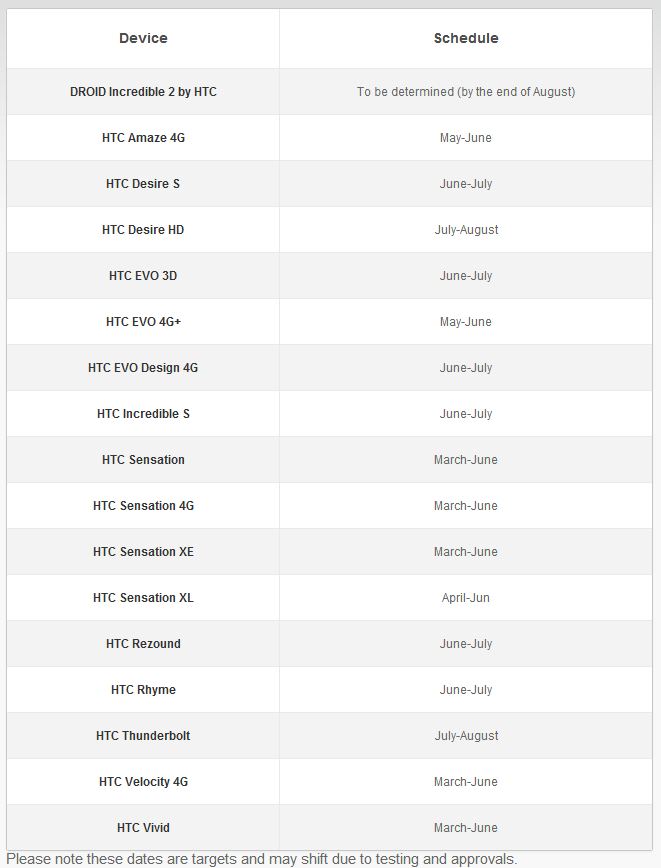Click the HTC Amaze 4G device name

click(143, 138)
